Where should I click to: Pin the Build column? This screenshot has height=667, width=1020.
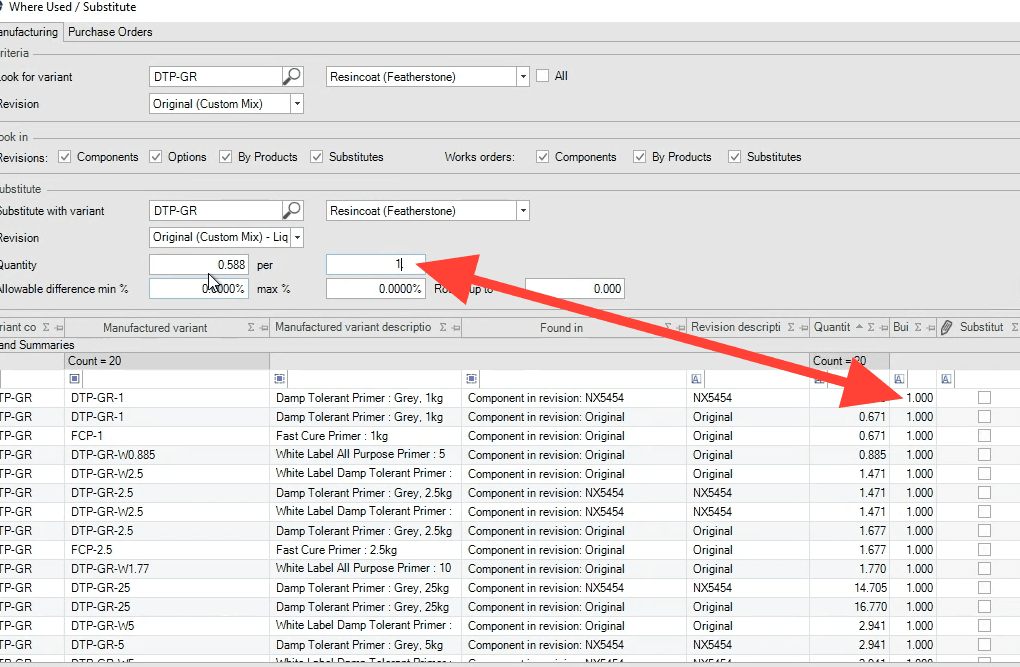tap(930, 328)
